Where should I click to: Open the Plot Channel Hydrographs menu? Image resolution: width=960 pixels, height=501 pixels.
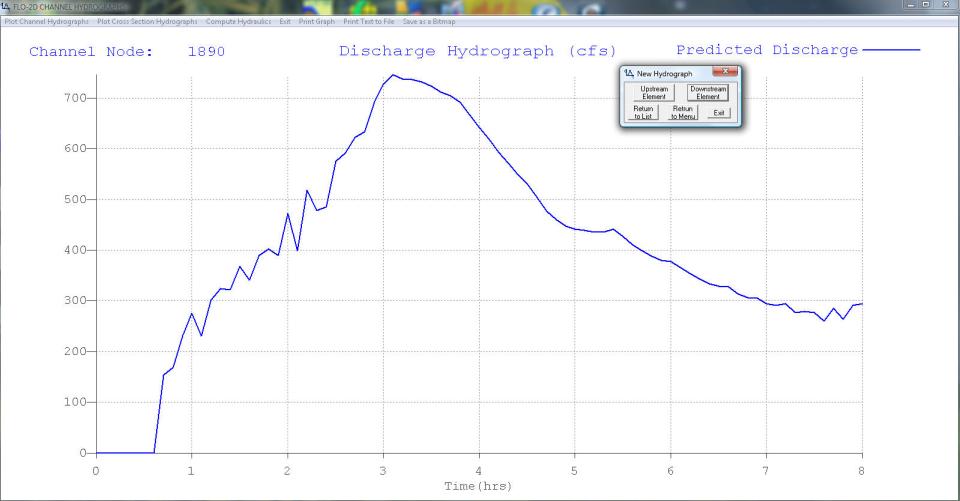[46, 21]
